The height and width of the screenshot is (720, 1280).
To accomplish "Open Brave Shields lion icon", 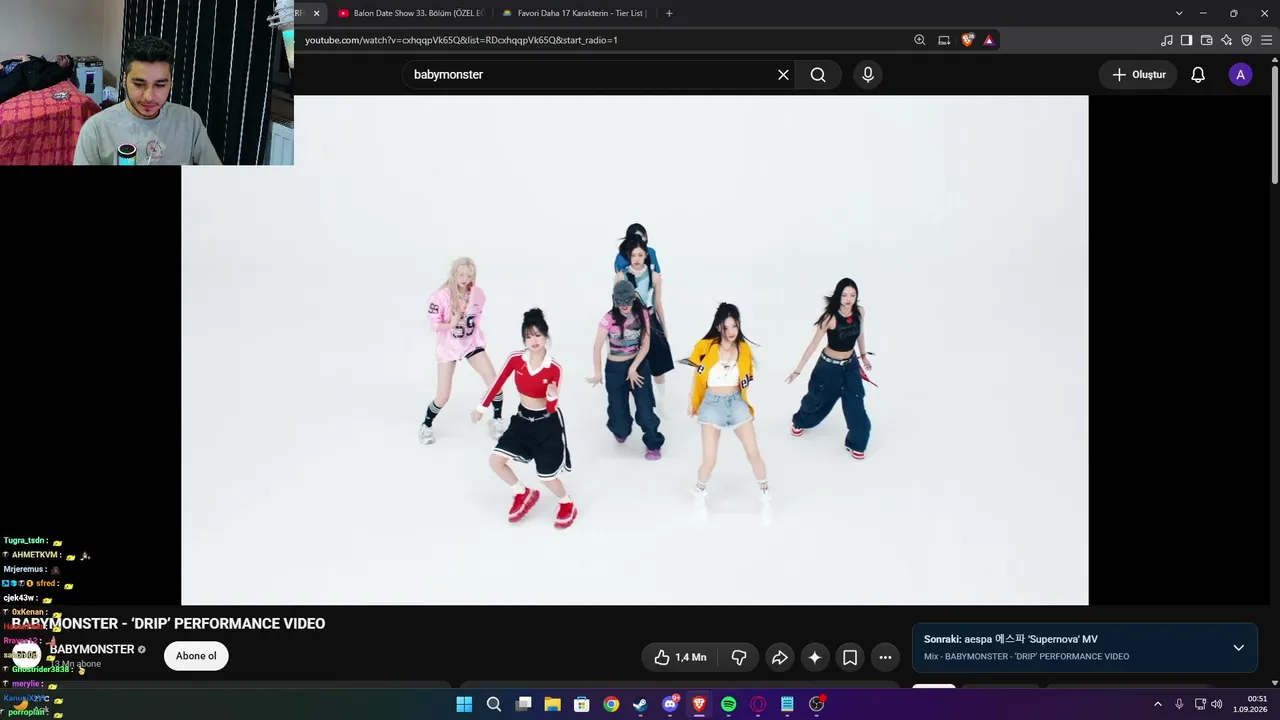I will coord(967,40).
